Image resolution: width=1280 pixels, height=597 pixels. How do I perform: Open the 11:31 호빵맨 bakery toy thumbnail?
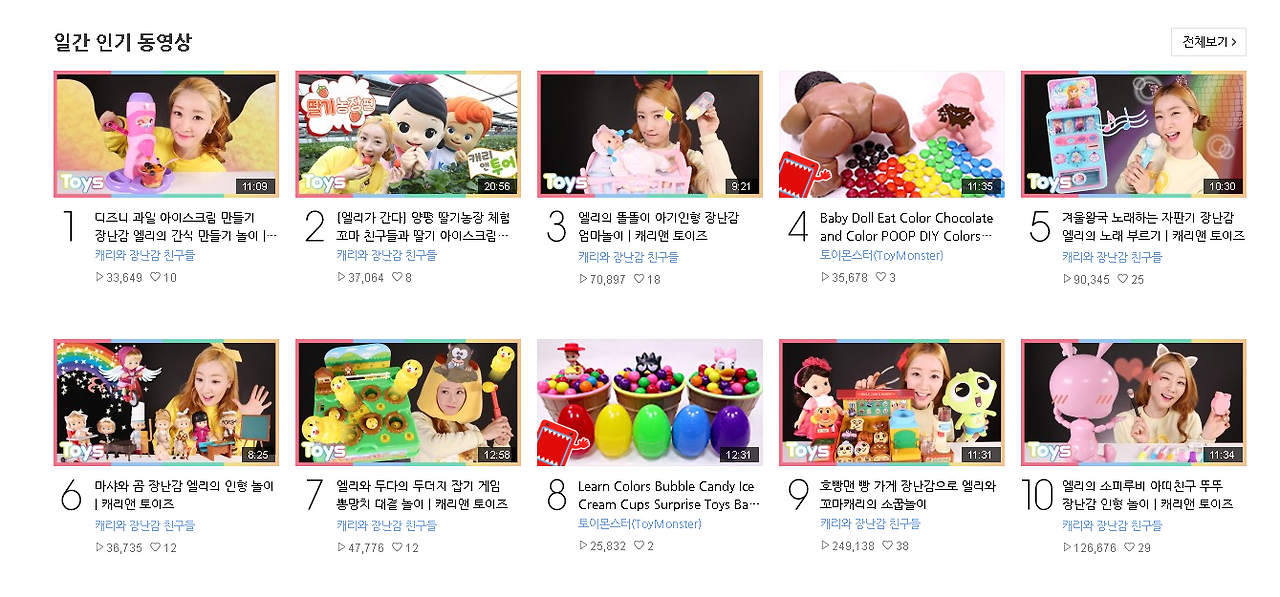tap(892, 402)
